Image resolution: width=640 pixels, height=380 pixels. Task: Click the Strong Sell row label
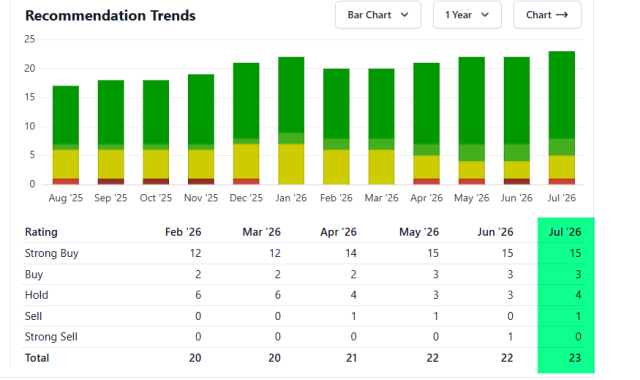pyautogui.click(x=51, y=337)
